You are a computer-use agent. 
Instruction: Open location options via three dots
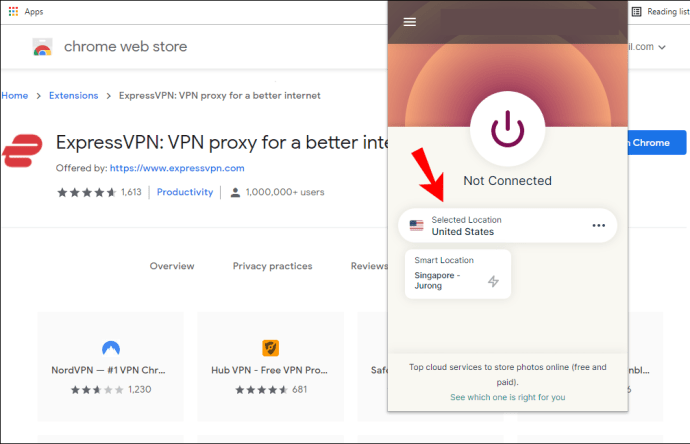point(598,225)
